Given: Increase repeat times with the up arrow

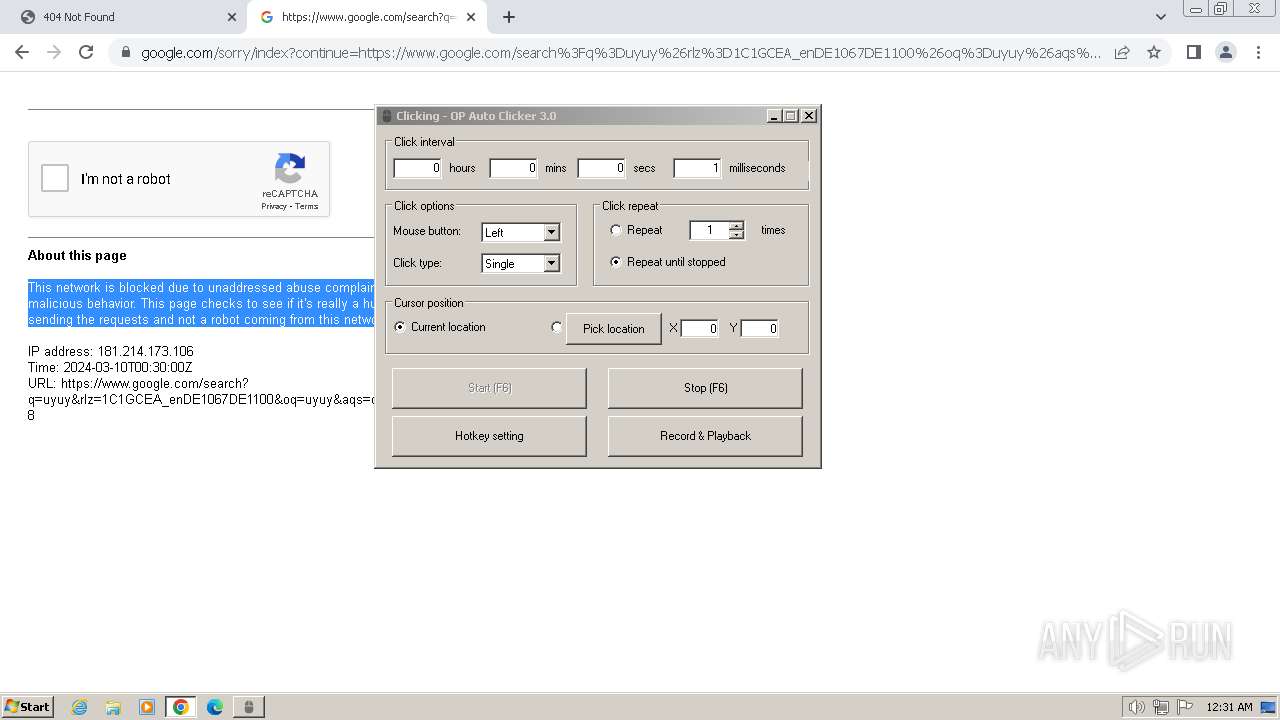Looking at the screenshot, I should coord(737,225).
